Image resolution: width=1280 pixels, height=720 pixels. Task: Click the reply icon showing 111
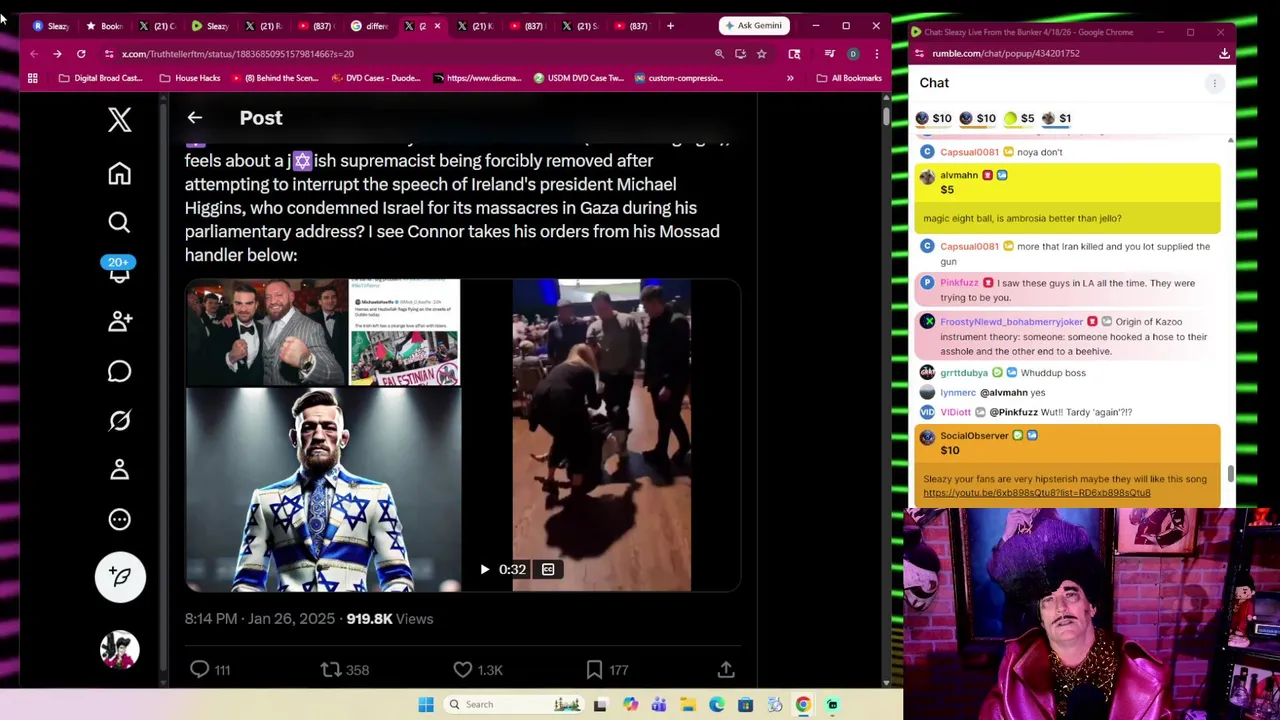coord(200,669)
